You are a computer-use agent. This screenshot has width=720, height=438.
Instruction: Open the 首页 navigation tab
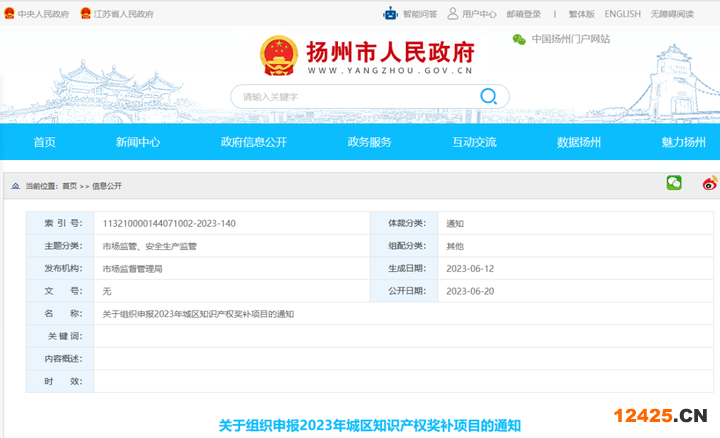45,142
